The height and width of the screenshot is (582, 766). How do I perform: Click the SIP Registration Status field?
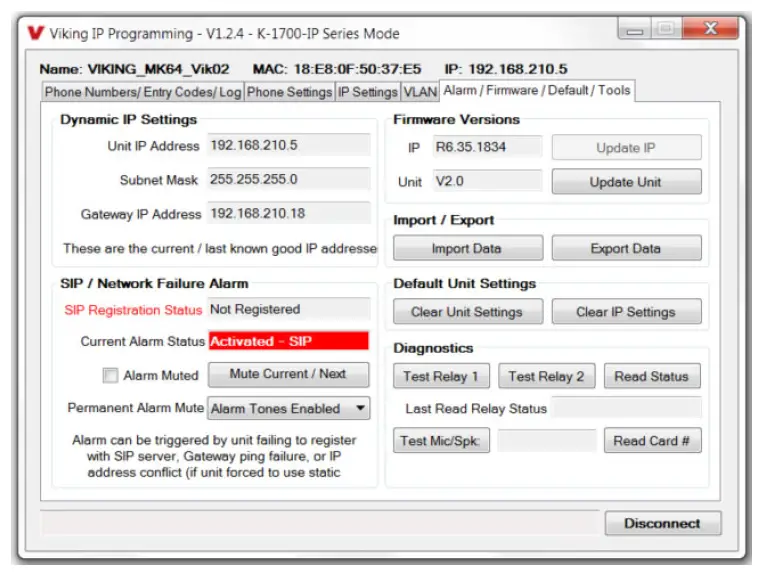[x=289, y=309]
